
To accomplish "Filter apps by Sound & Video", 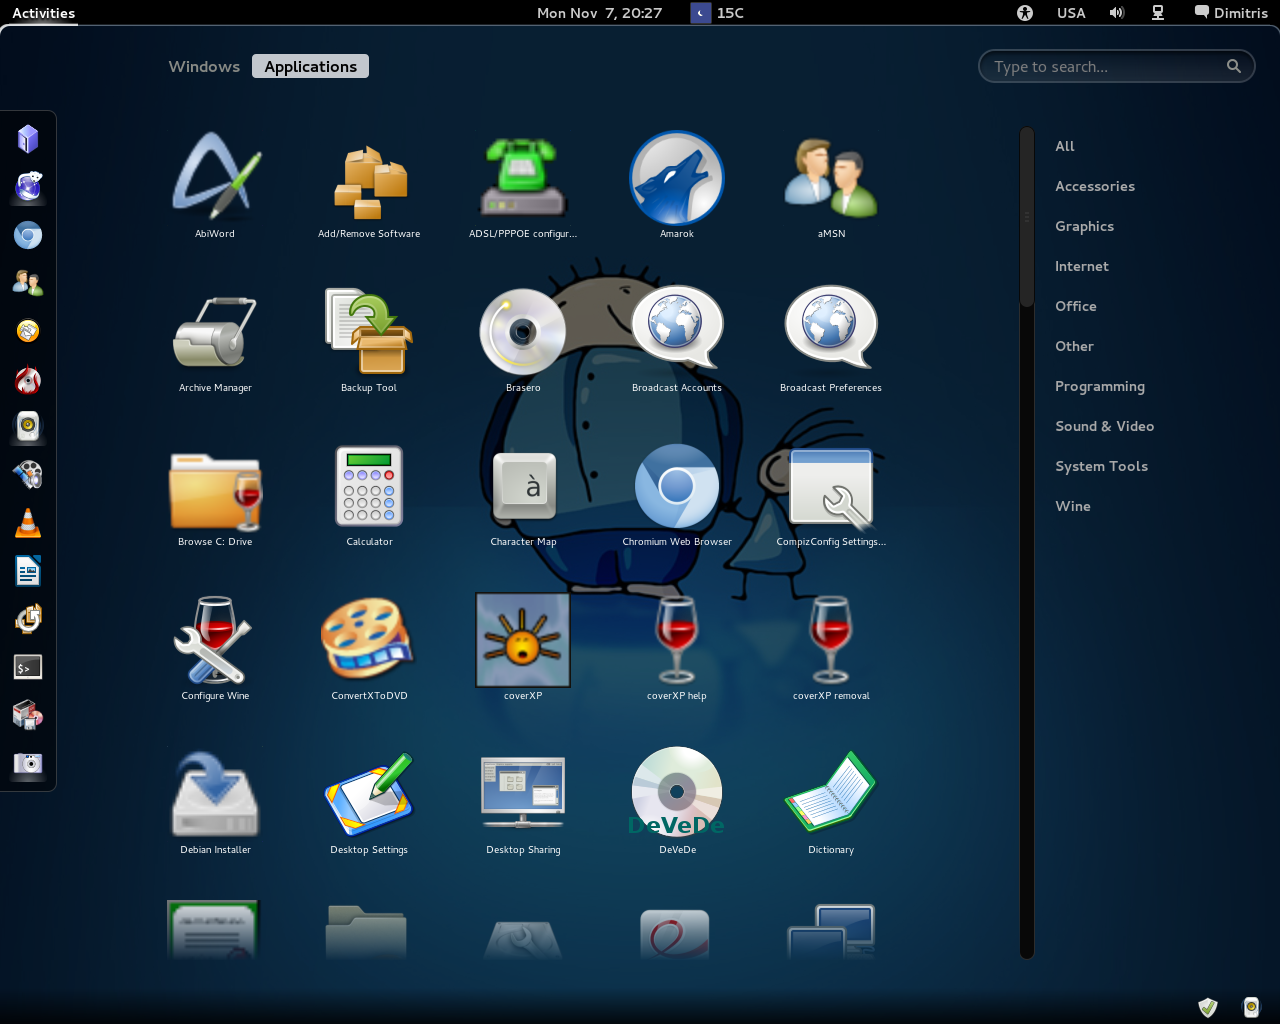I will pos(1104,426).
